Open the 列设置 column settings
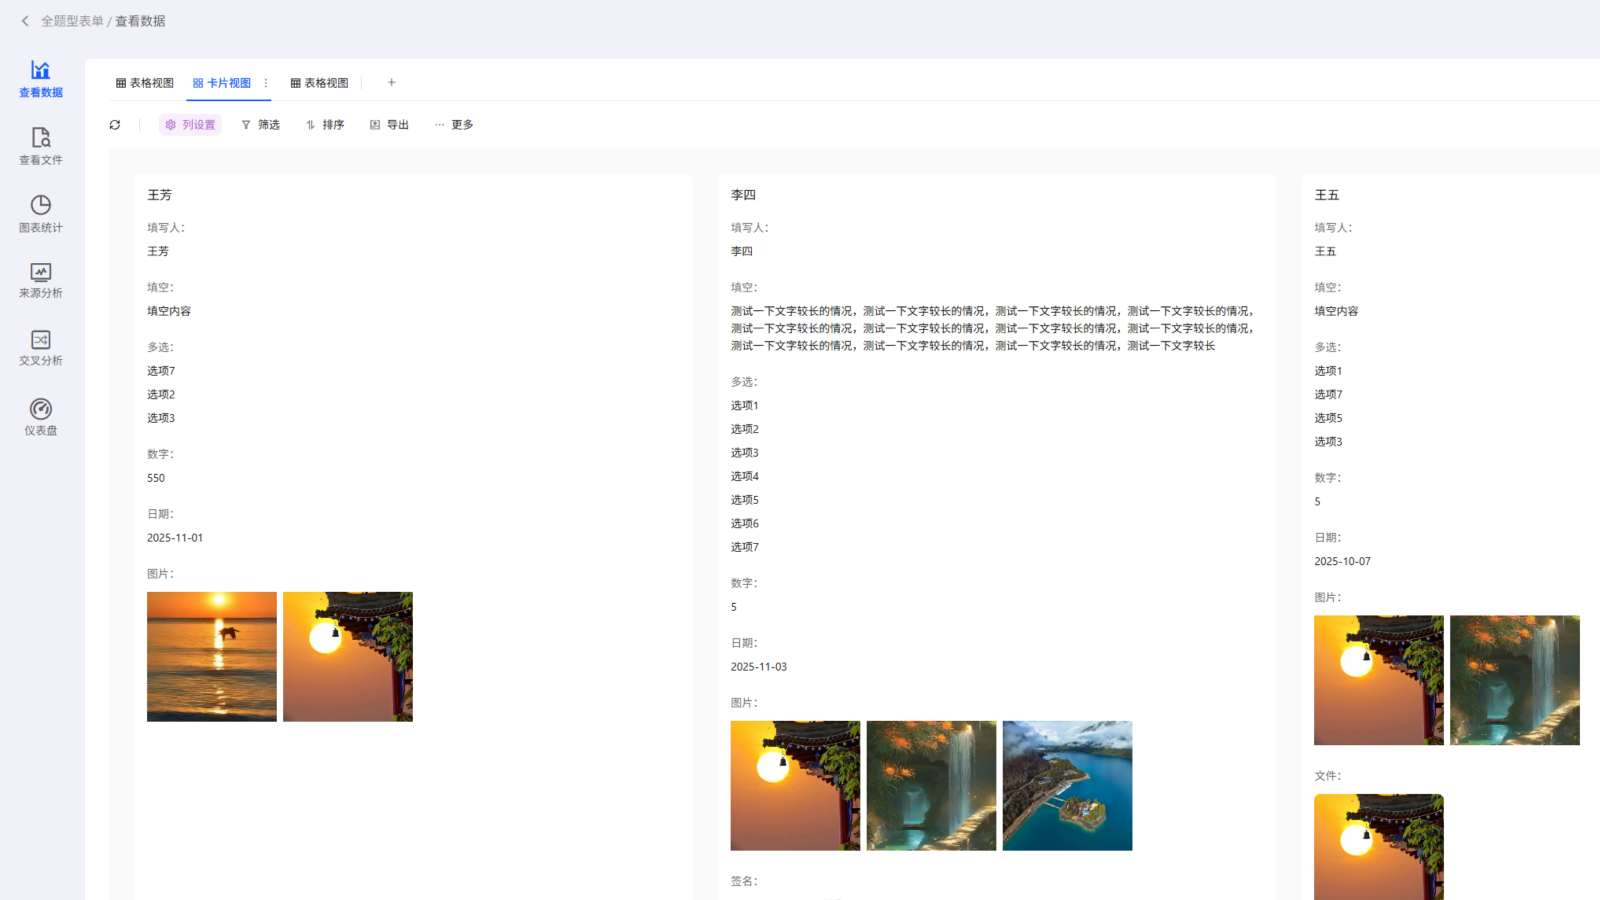1600x900 pixels. click(x=190, y=125)
